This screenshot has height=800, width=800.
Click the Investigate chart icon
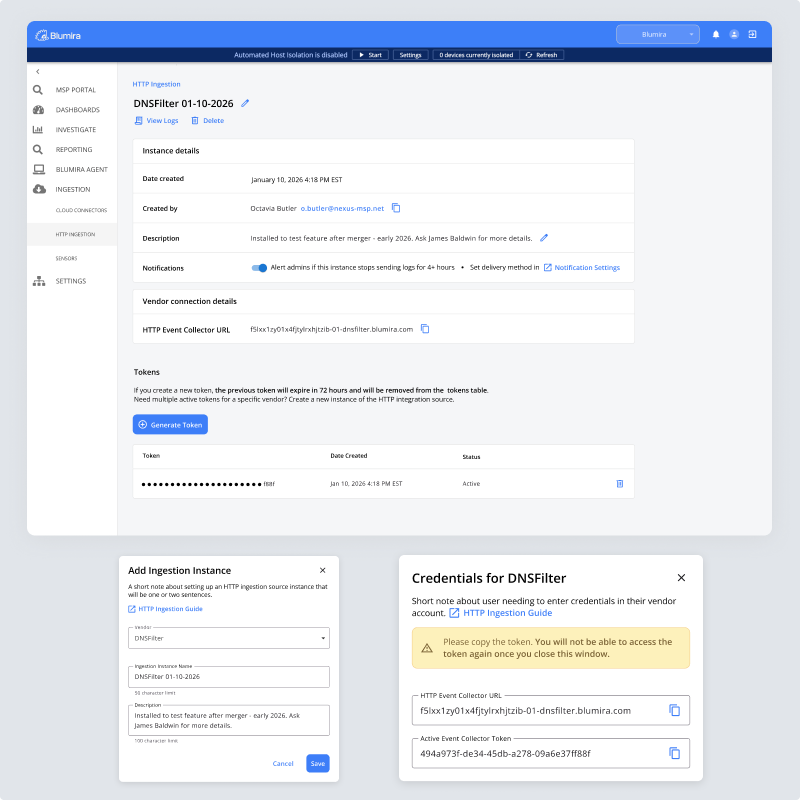point(38,130)
